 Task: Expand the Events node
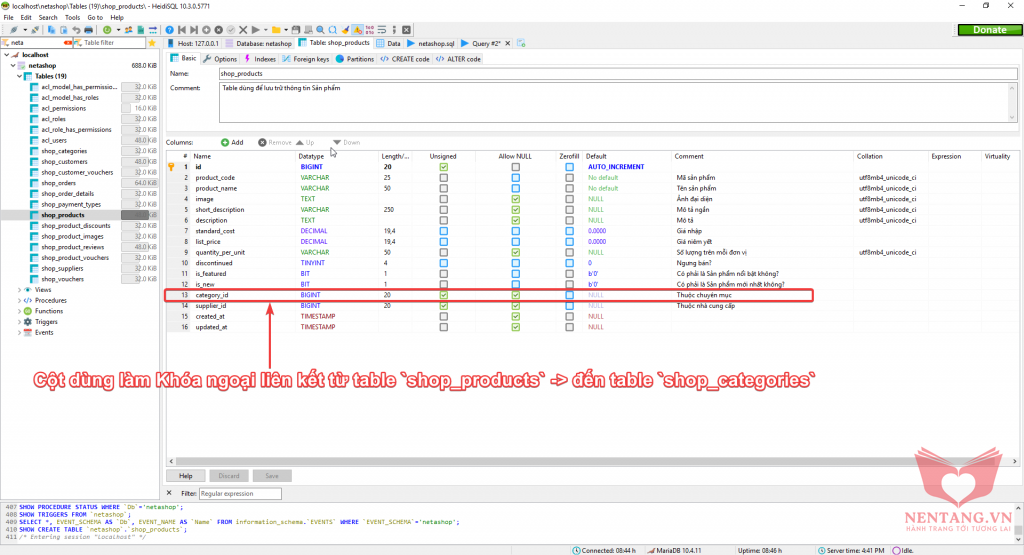pos(20,332)
